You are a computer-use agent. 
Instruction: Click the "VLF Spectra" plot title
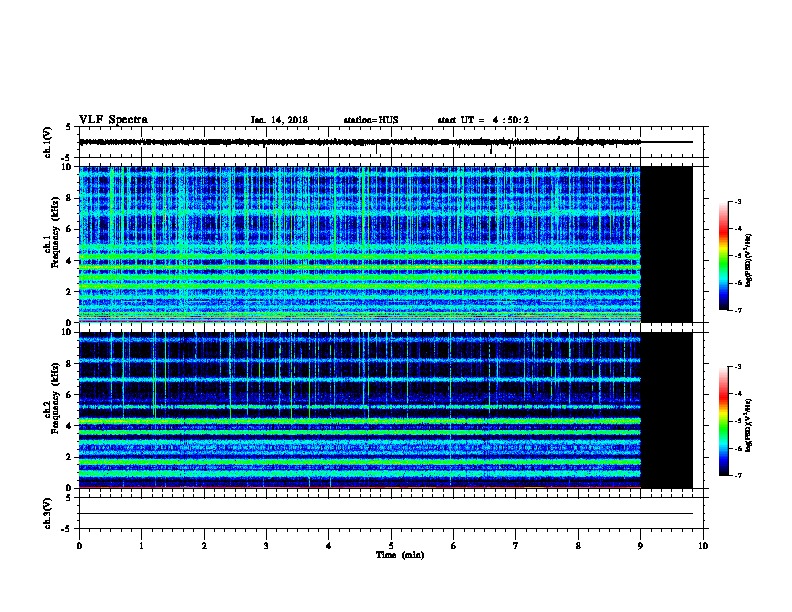point(113,120)
